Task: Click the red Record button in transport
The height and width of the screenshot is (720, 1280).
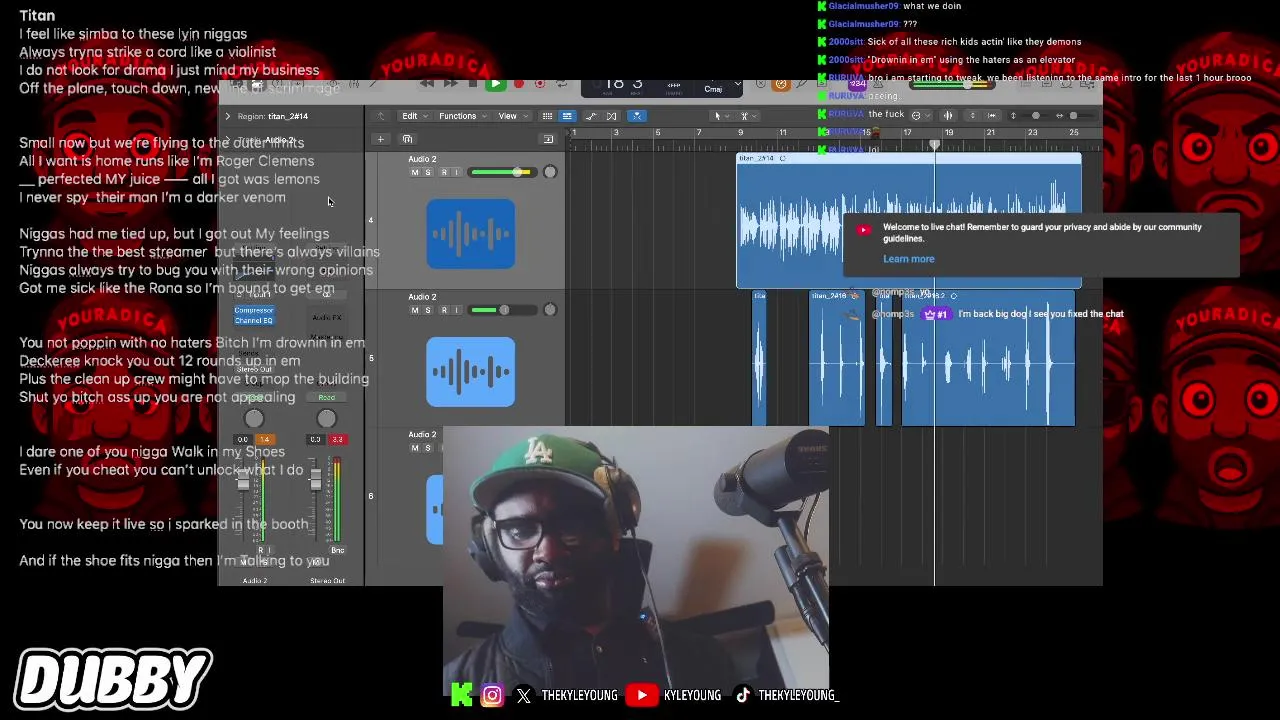Action: [x=518, y=84]
